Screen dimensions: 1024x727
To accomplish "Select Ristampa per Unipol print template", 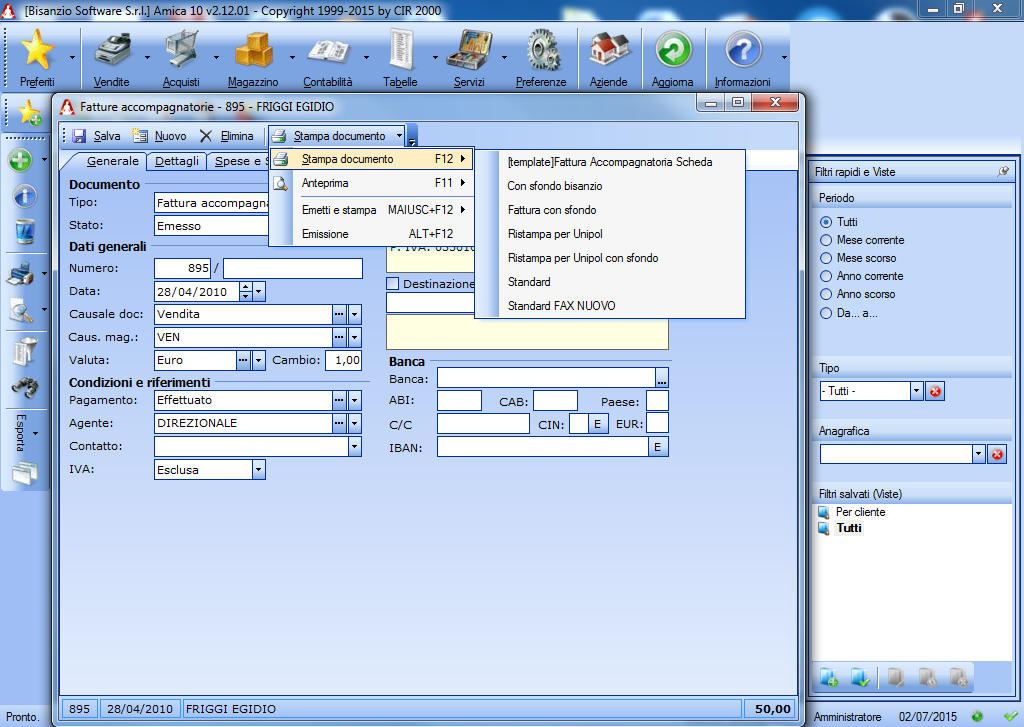I will pos(610,234).
